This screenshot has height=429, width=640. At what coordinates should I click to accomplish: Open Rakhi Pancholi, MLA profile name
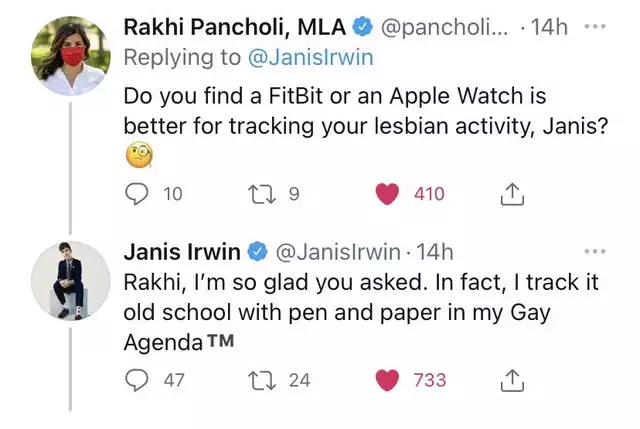[x=228, y=27]
